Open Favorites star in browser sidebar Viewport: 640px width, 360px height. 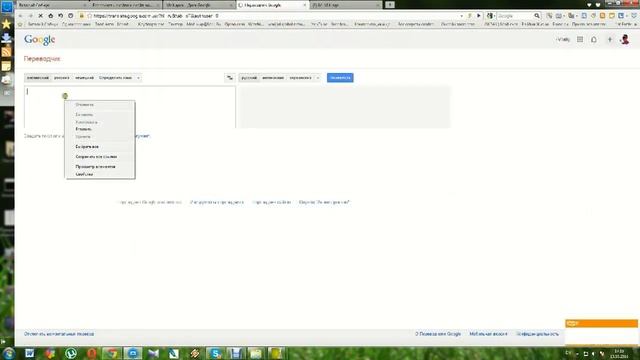pos(7,24)
